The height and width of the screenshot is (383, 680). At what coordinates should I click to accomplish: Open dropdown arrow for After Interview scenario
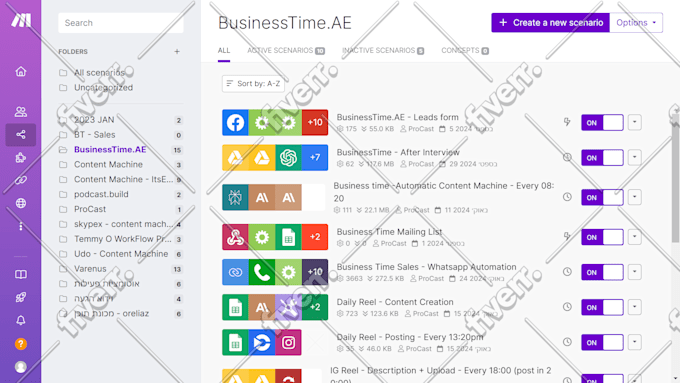click(634, 157)
